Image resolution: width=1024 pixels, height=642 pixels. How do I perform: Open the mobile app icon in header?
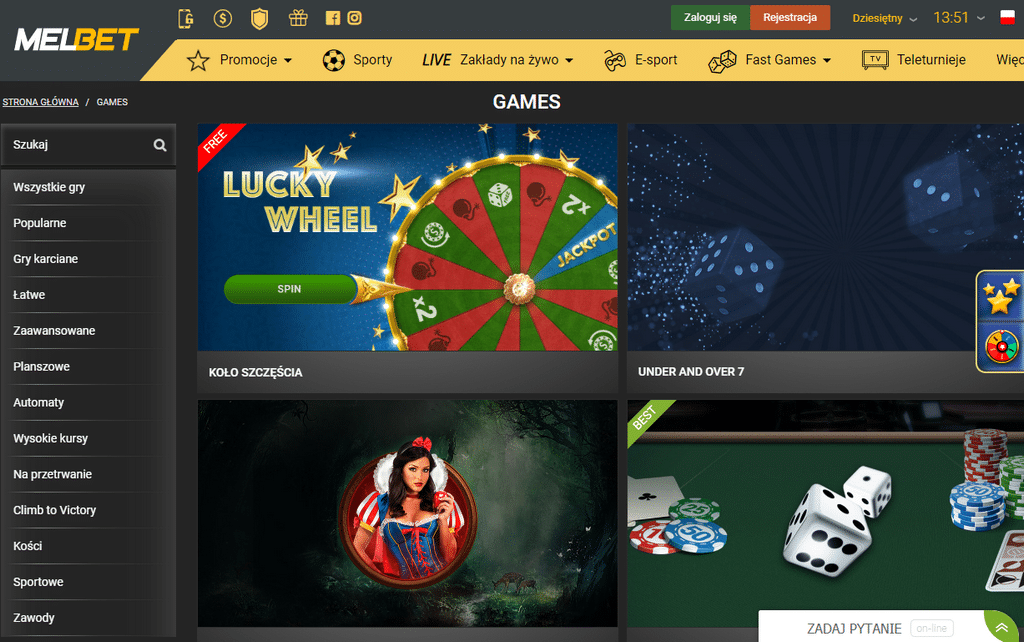coord(186,18)
